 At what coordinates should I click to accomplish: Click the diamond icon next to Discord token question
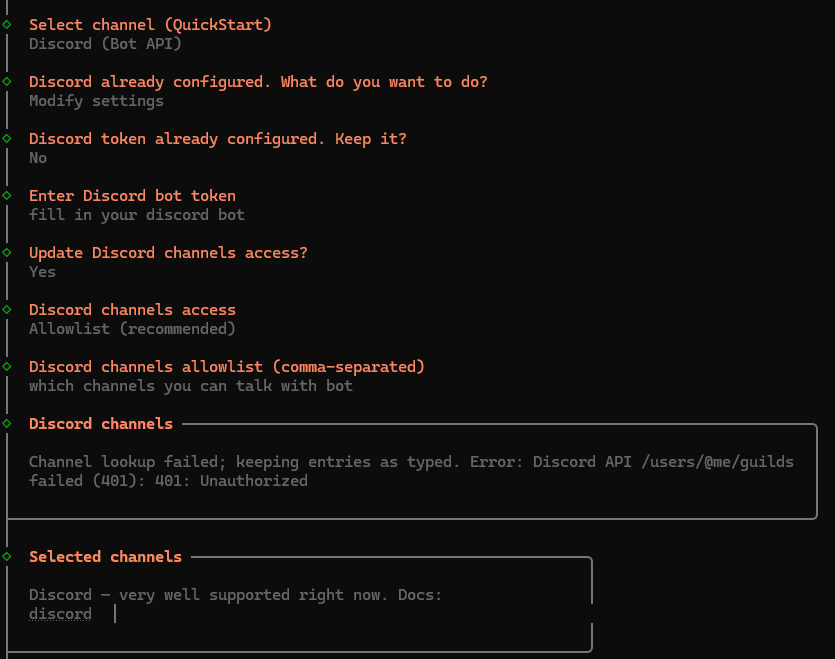(x=9, y=138)
